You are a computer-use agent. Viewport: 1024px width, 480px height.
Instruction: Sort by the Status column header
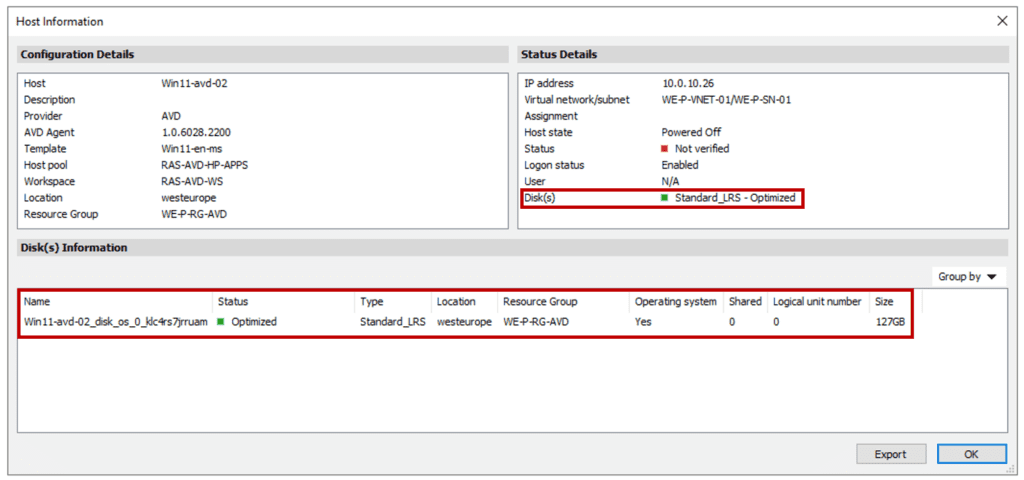[x=233, y=301]
